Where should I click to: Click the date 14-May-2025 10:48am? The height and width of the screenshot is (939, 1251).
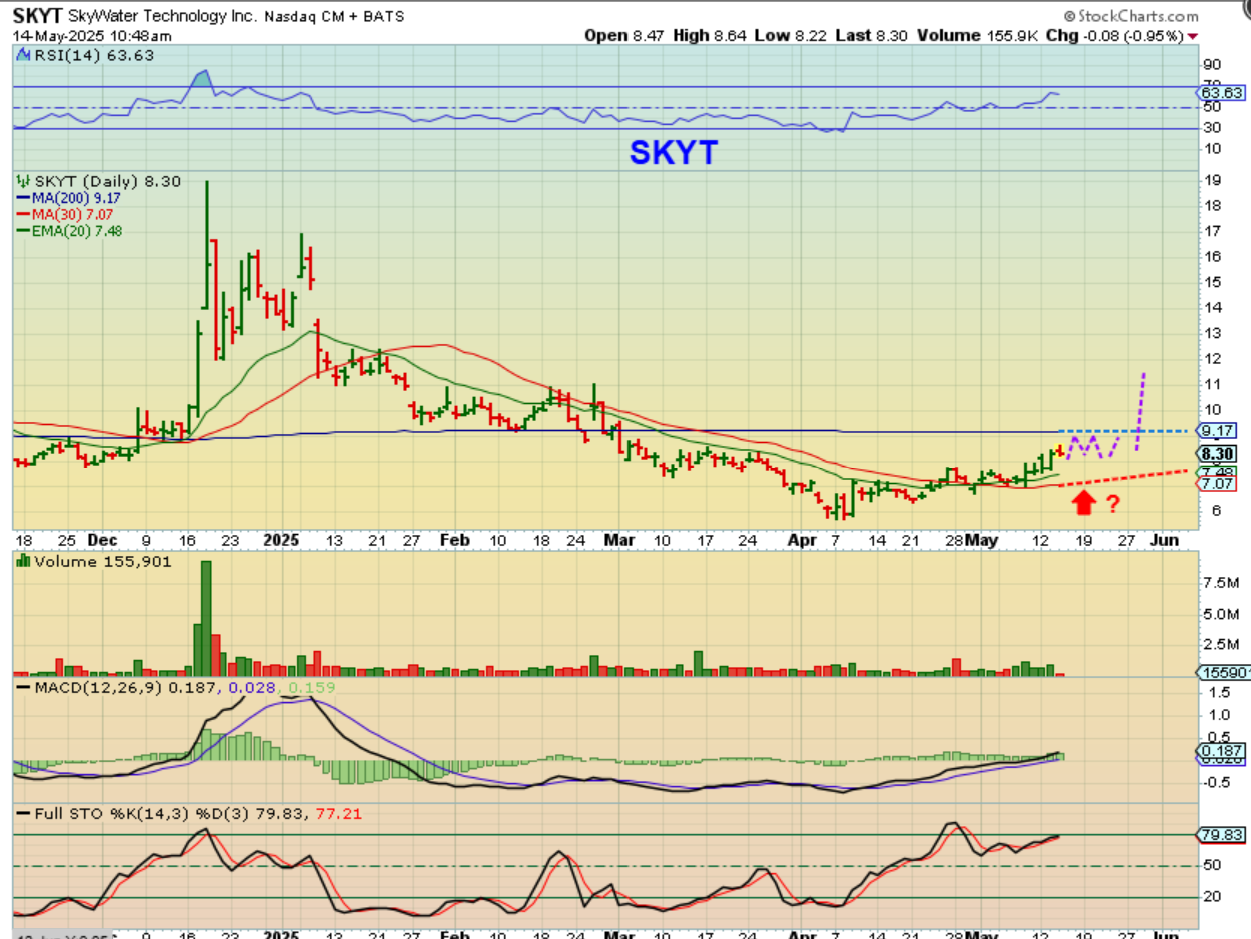(x=92, y=35)
